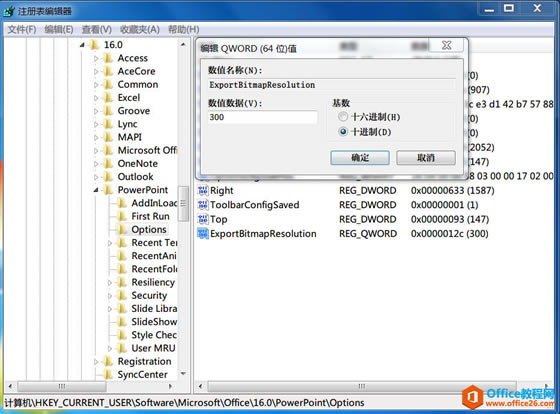Select the RecentFol tree item

[x=154, y=269]
